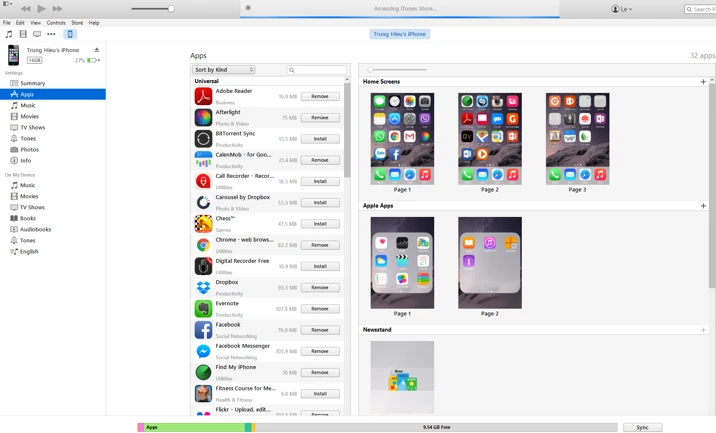Remove the Evernote app

320,309
